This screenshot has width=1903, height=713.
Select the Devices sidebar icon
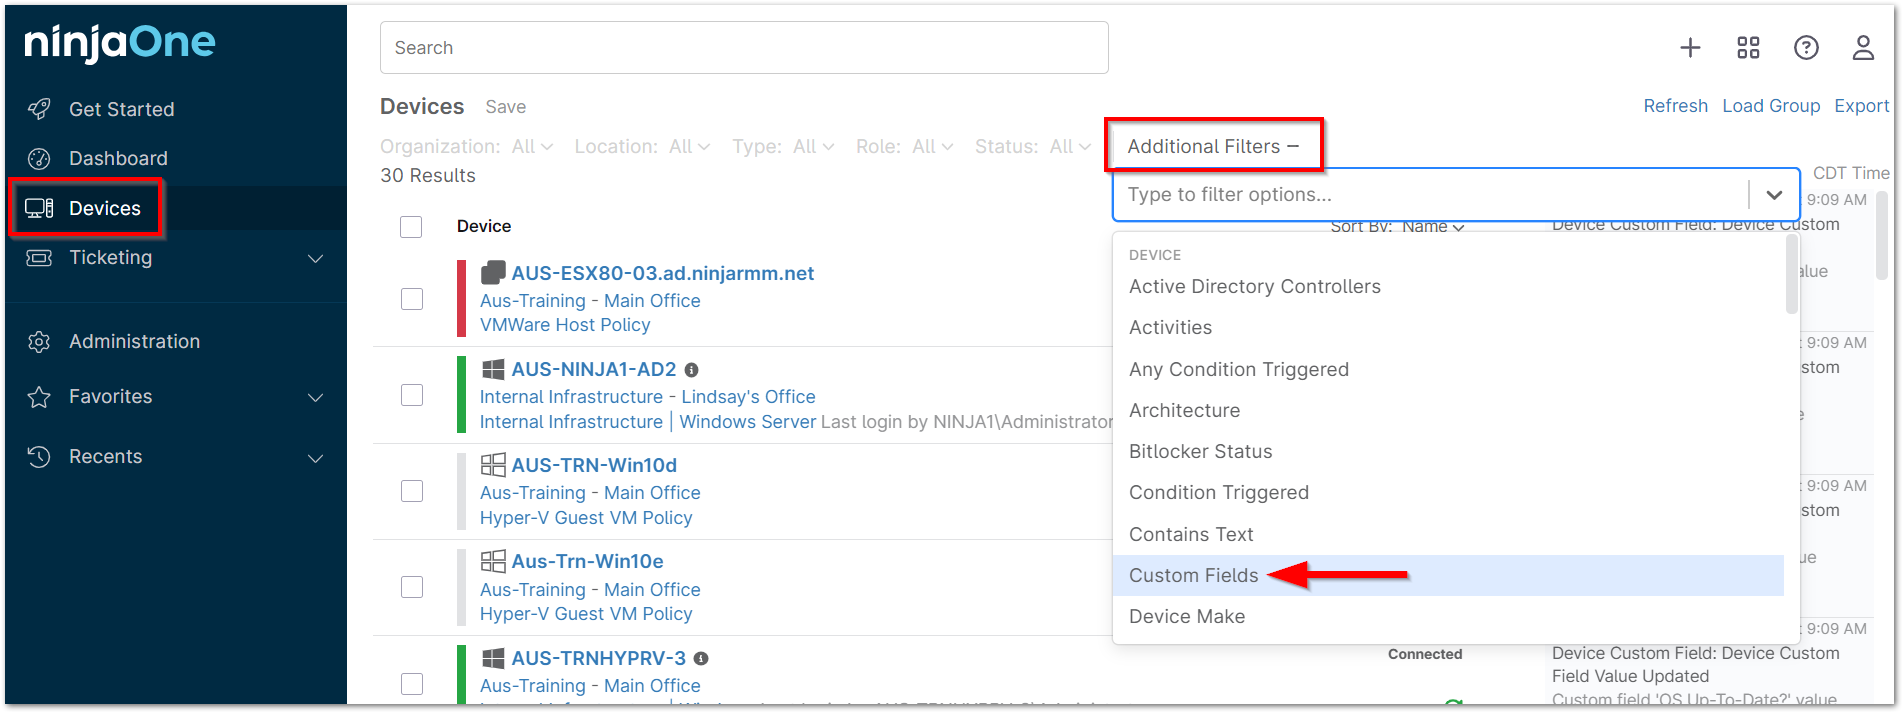(40, 207)
